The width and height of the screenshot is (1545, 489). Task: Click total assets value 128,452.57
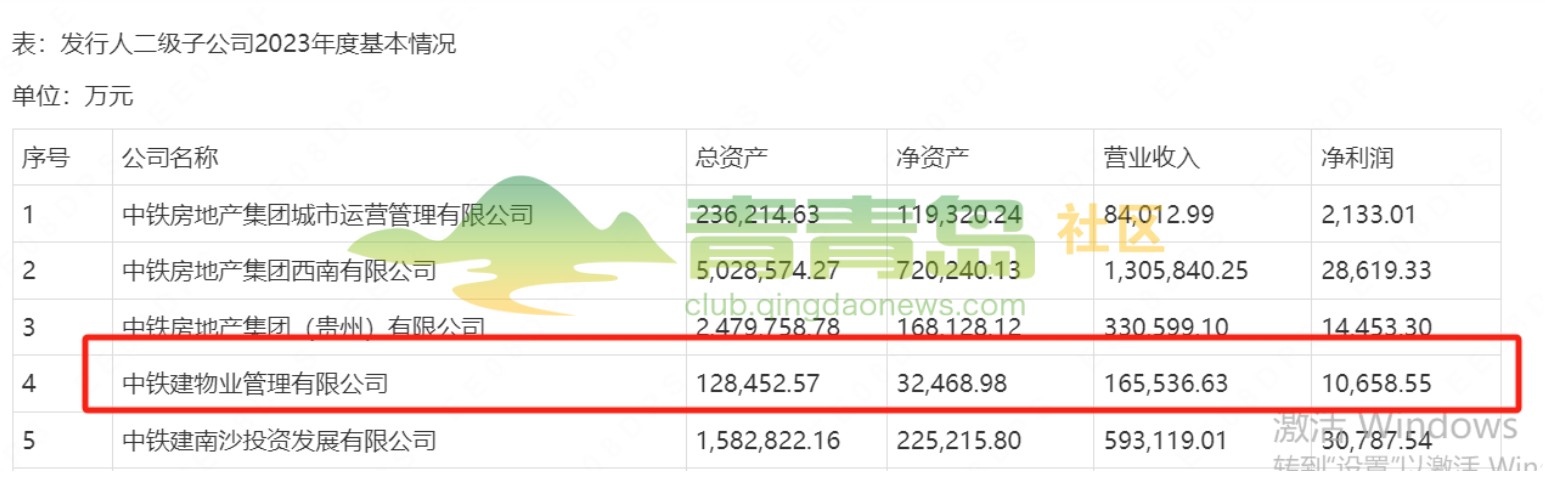tap(758, 383)
